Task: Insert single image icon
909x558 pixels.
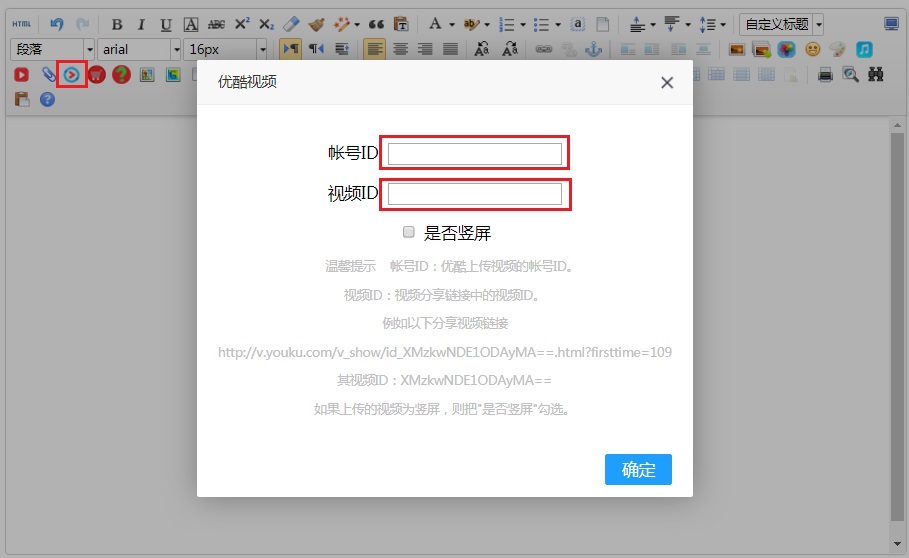Action: click(x=736, y=49)
